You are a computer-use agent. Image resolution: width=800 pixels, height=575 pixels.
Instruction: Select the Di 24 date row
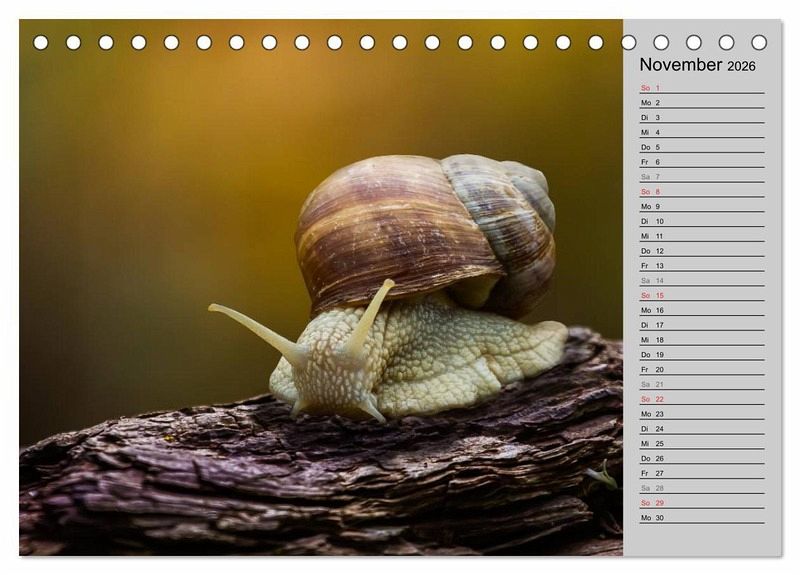click(x=701, y=429)
